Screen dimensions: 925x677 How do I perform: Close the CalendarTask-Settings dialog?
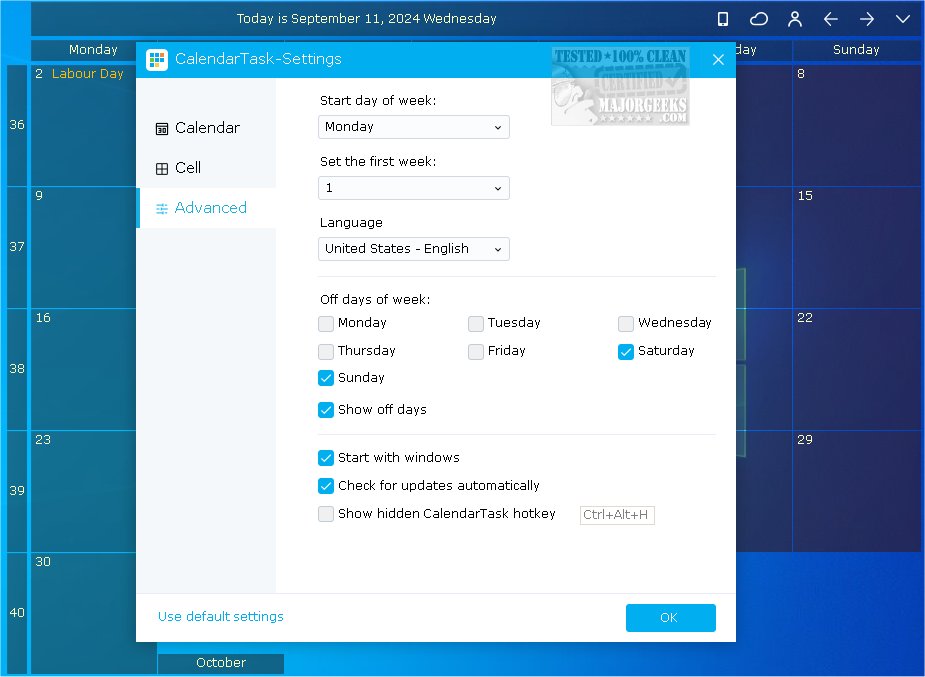(x=718, y=60)
